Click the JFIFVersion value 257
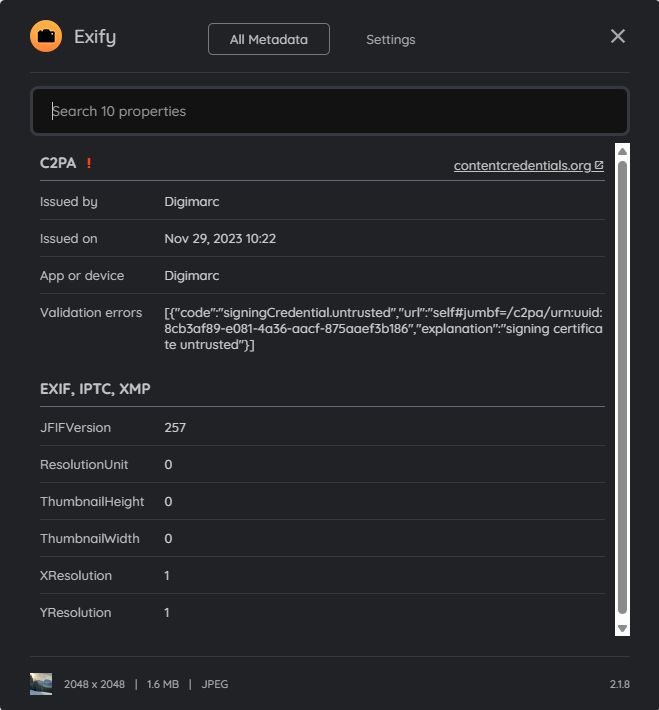659x710 pixels. [x=175, y=427]
